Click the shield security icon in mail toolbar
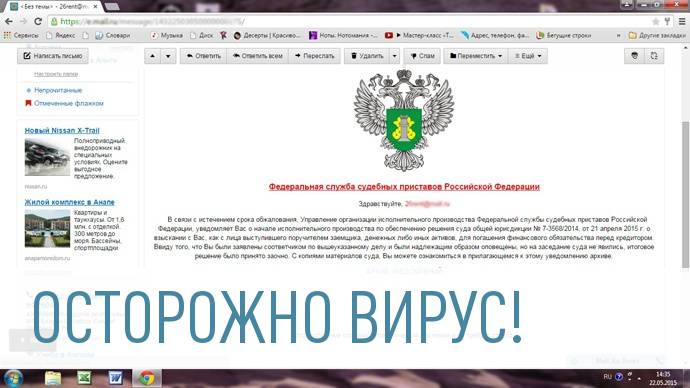Screen dimensions: 690x388 (x=635, y=56)
